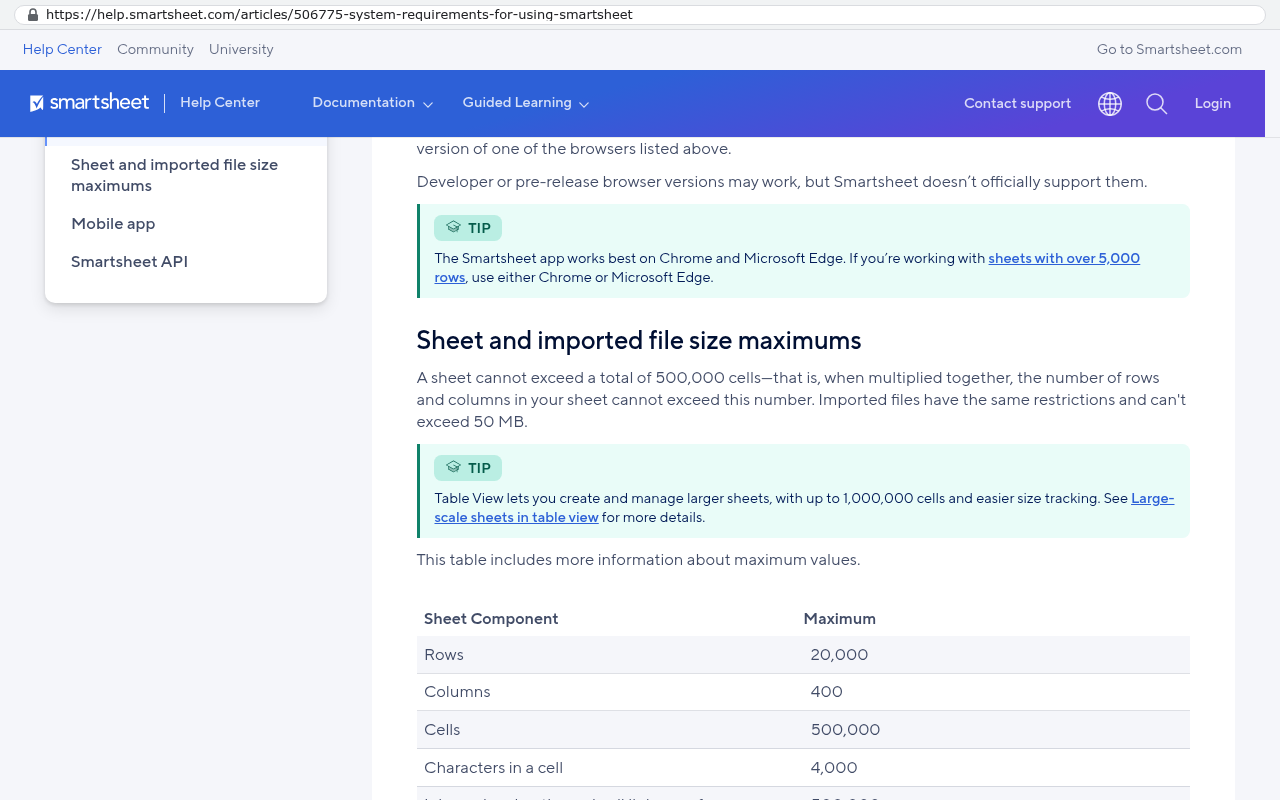Screen dimensions: 1280x800
Task: Click the first TIP graduation cap icon
Action: coord(454,228)
